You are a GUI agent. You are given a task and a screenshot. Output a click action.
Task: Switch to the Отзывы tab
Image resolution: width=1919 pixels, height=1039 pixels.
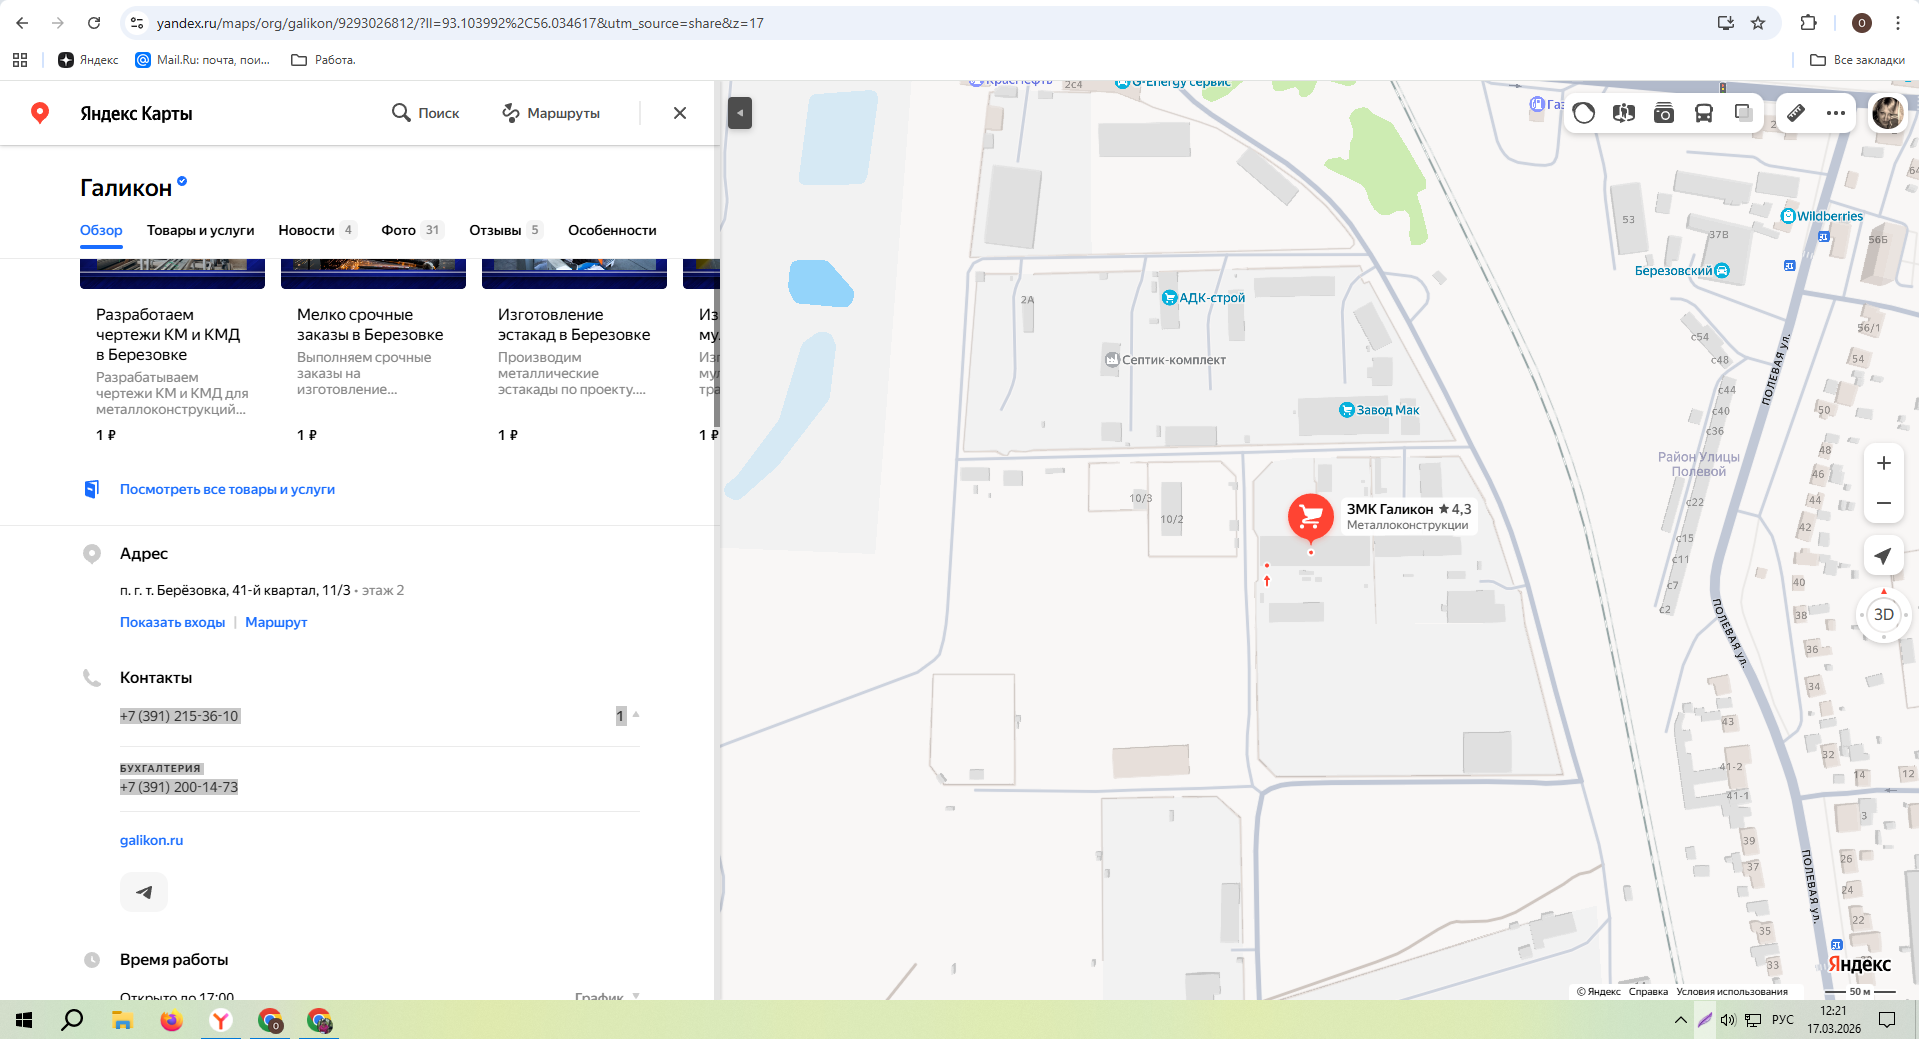pos(495,230)
